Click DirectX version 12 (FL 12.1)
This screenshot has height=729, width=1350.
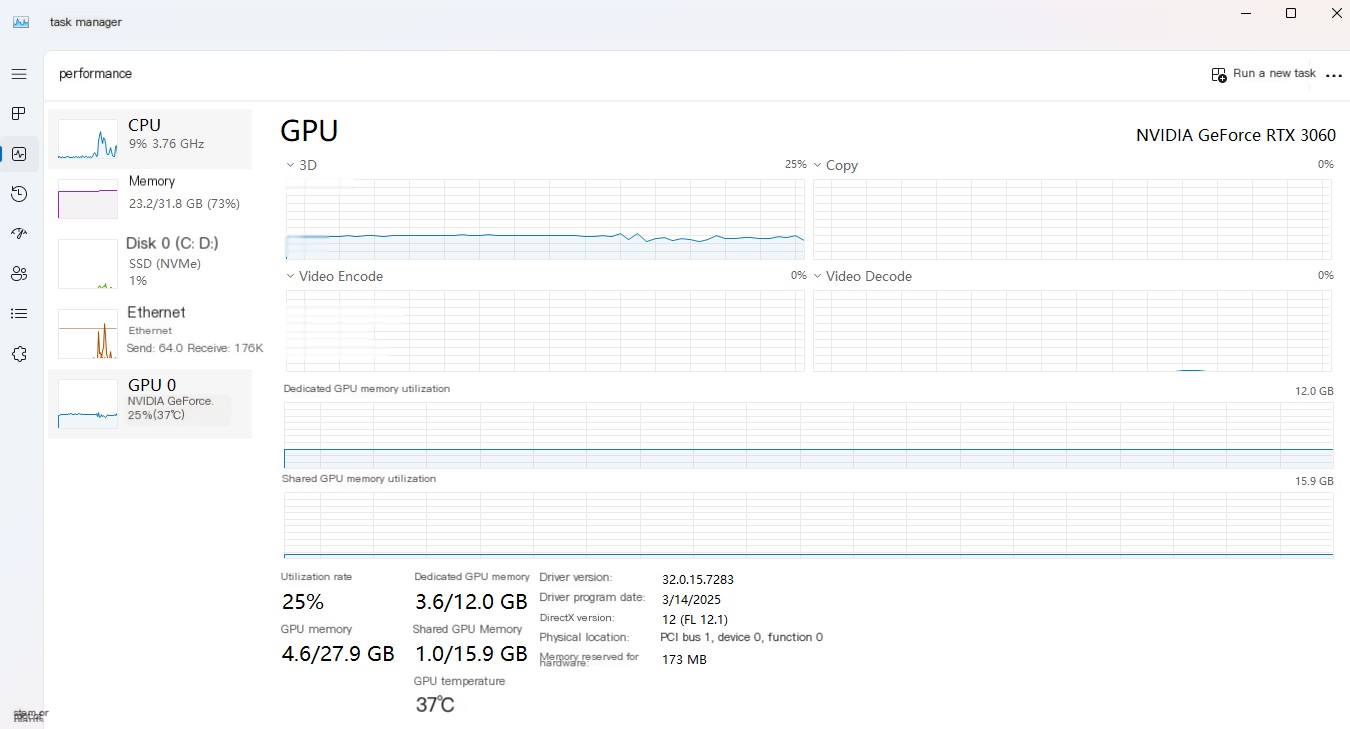point(695,619)
